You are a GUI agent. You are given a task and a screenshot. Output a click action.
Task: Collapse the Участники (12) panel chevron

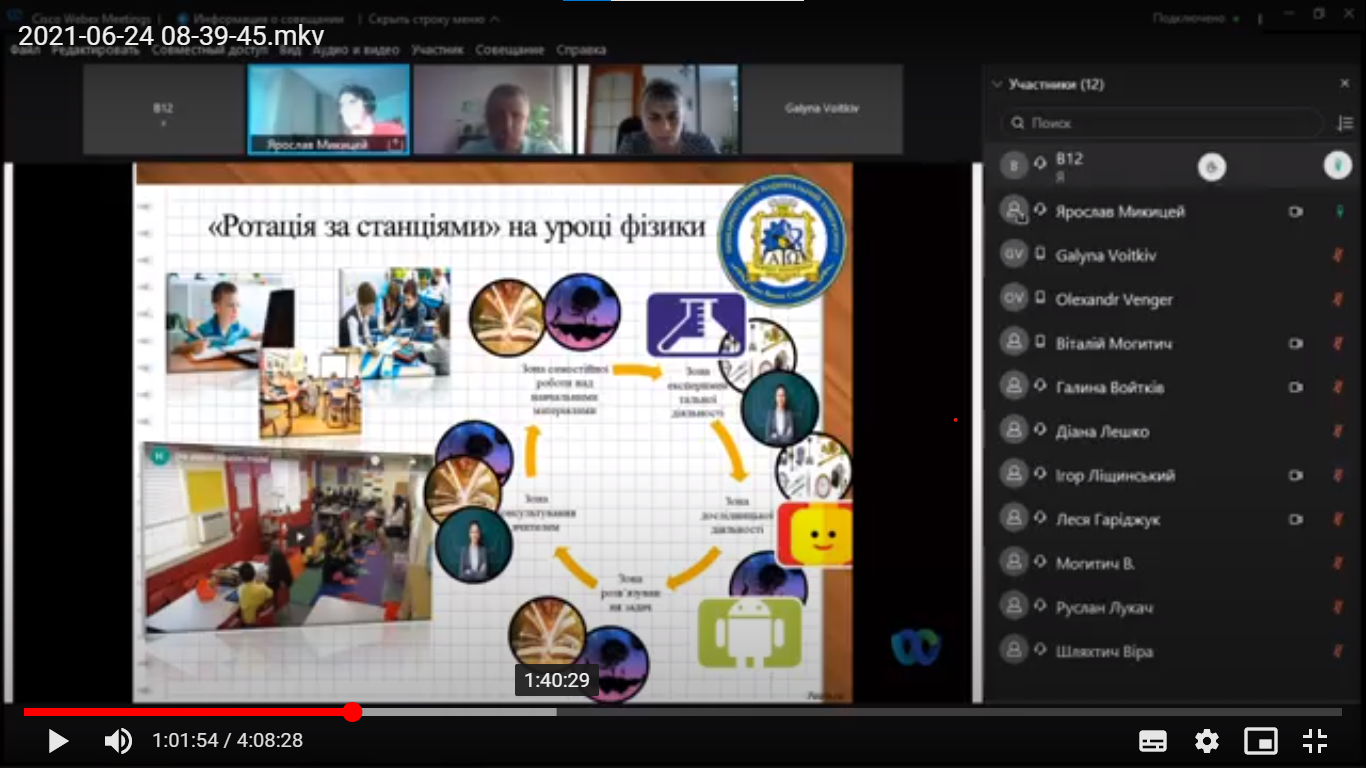tap(997, 85)
